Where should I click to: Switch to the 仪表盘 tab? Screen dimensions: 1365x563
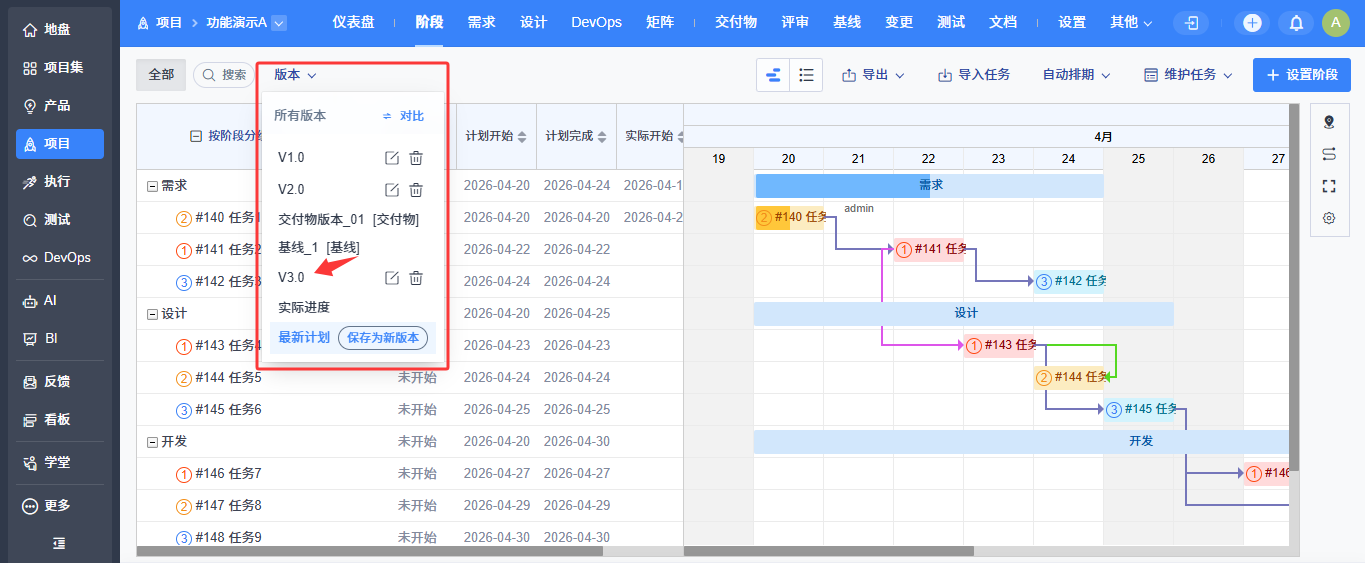[x=353, y=23]
